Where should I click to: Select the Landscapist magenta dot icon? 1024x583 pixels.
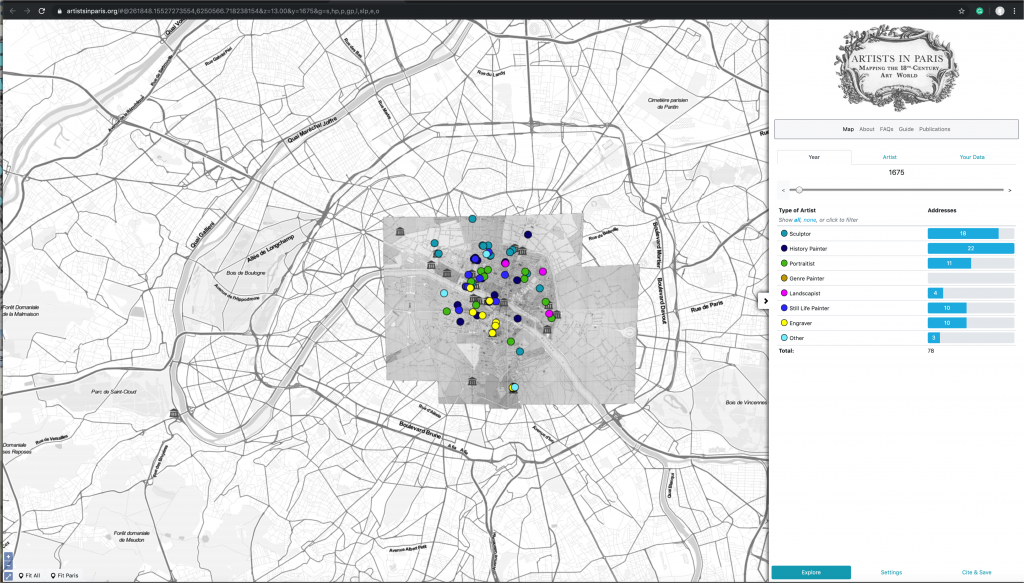pyautogui.click(x=784, y=293)
